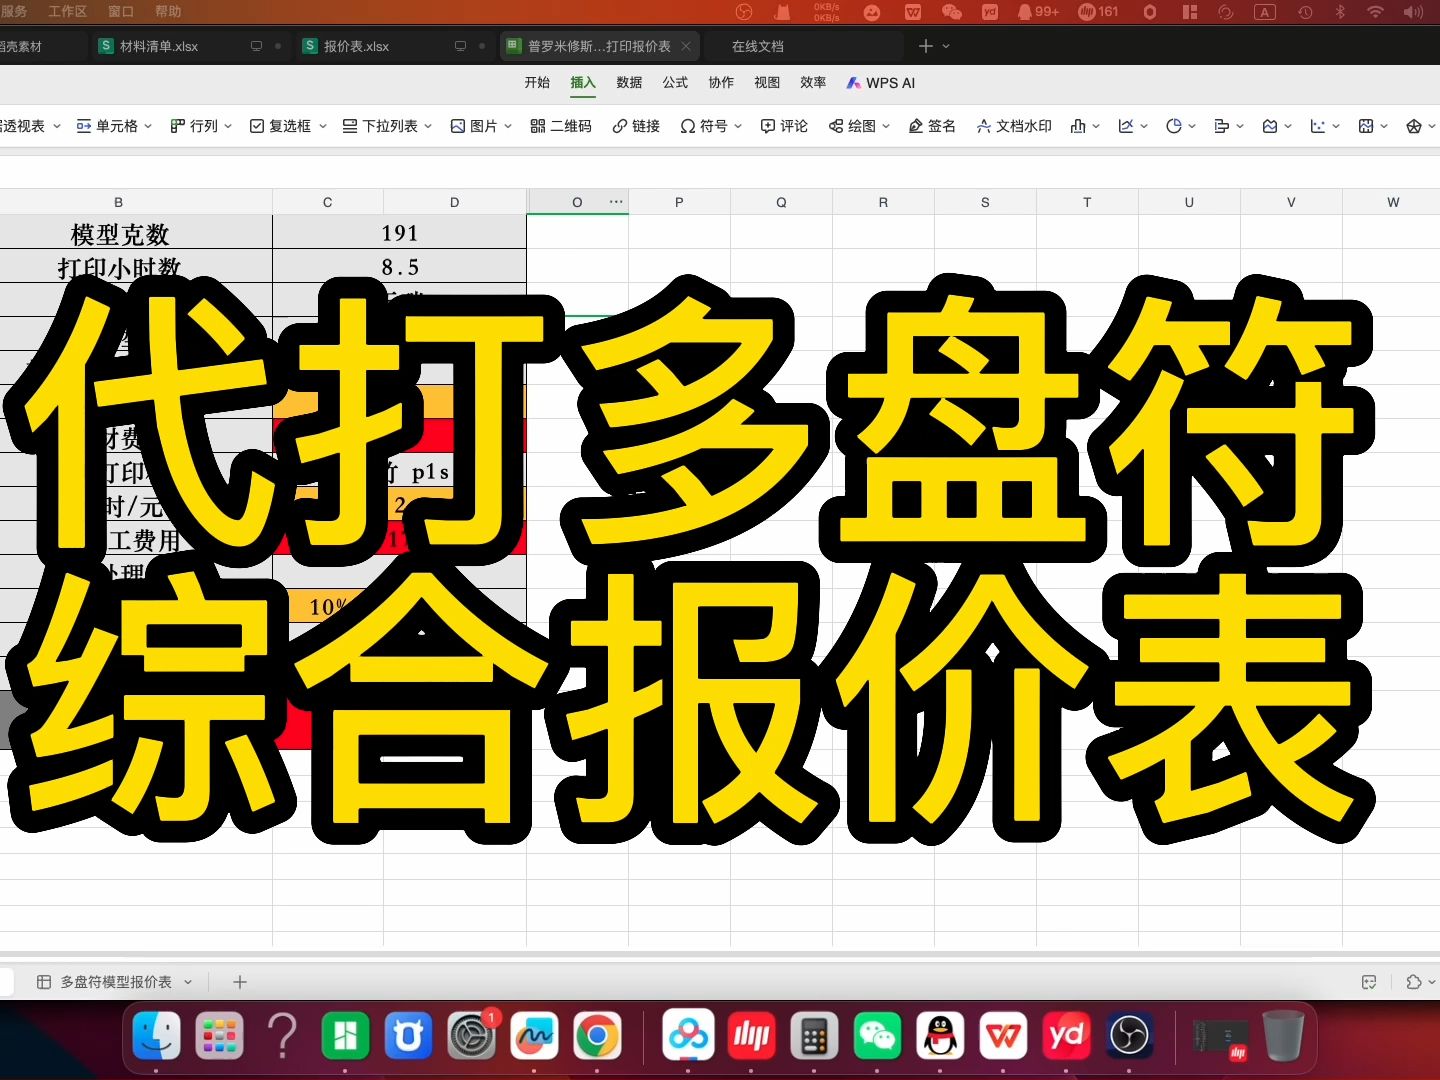
Task: Open QQ penguin app in dock
Action: (940, 1036)
